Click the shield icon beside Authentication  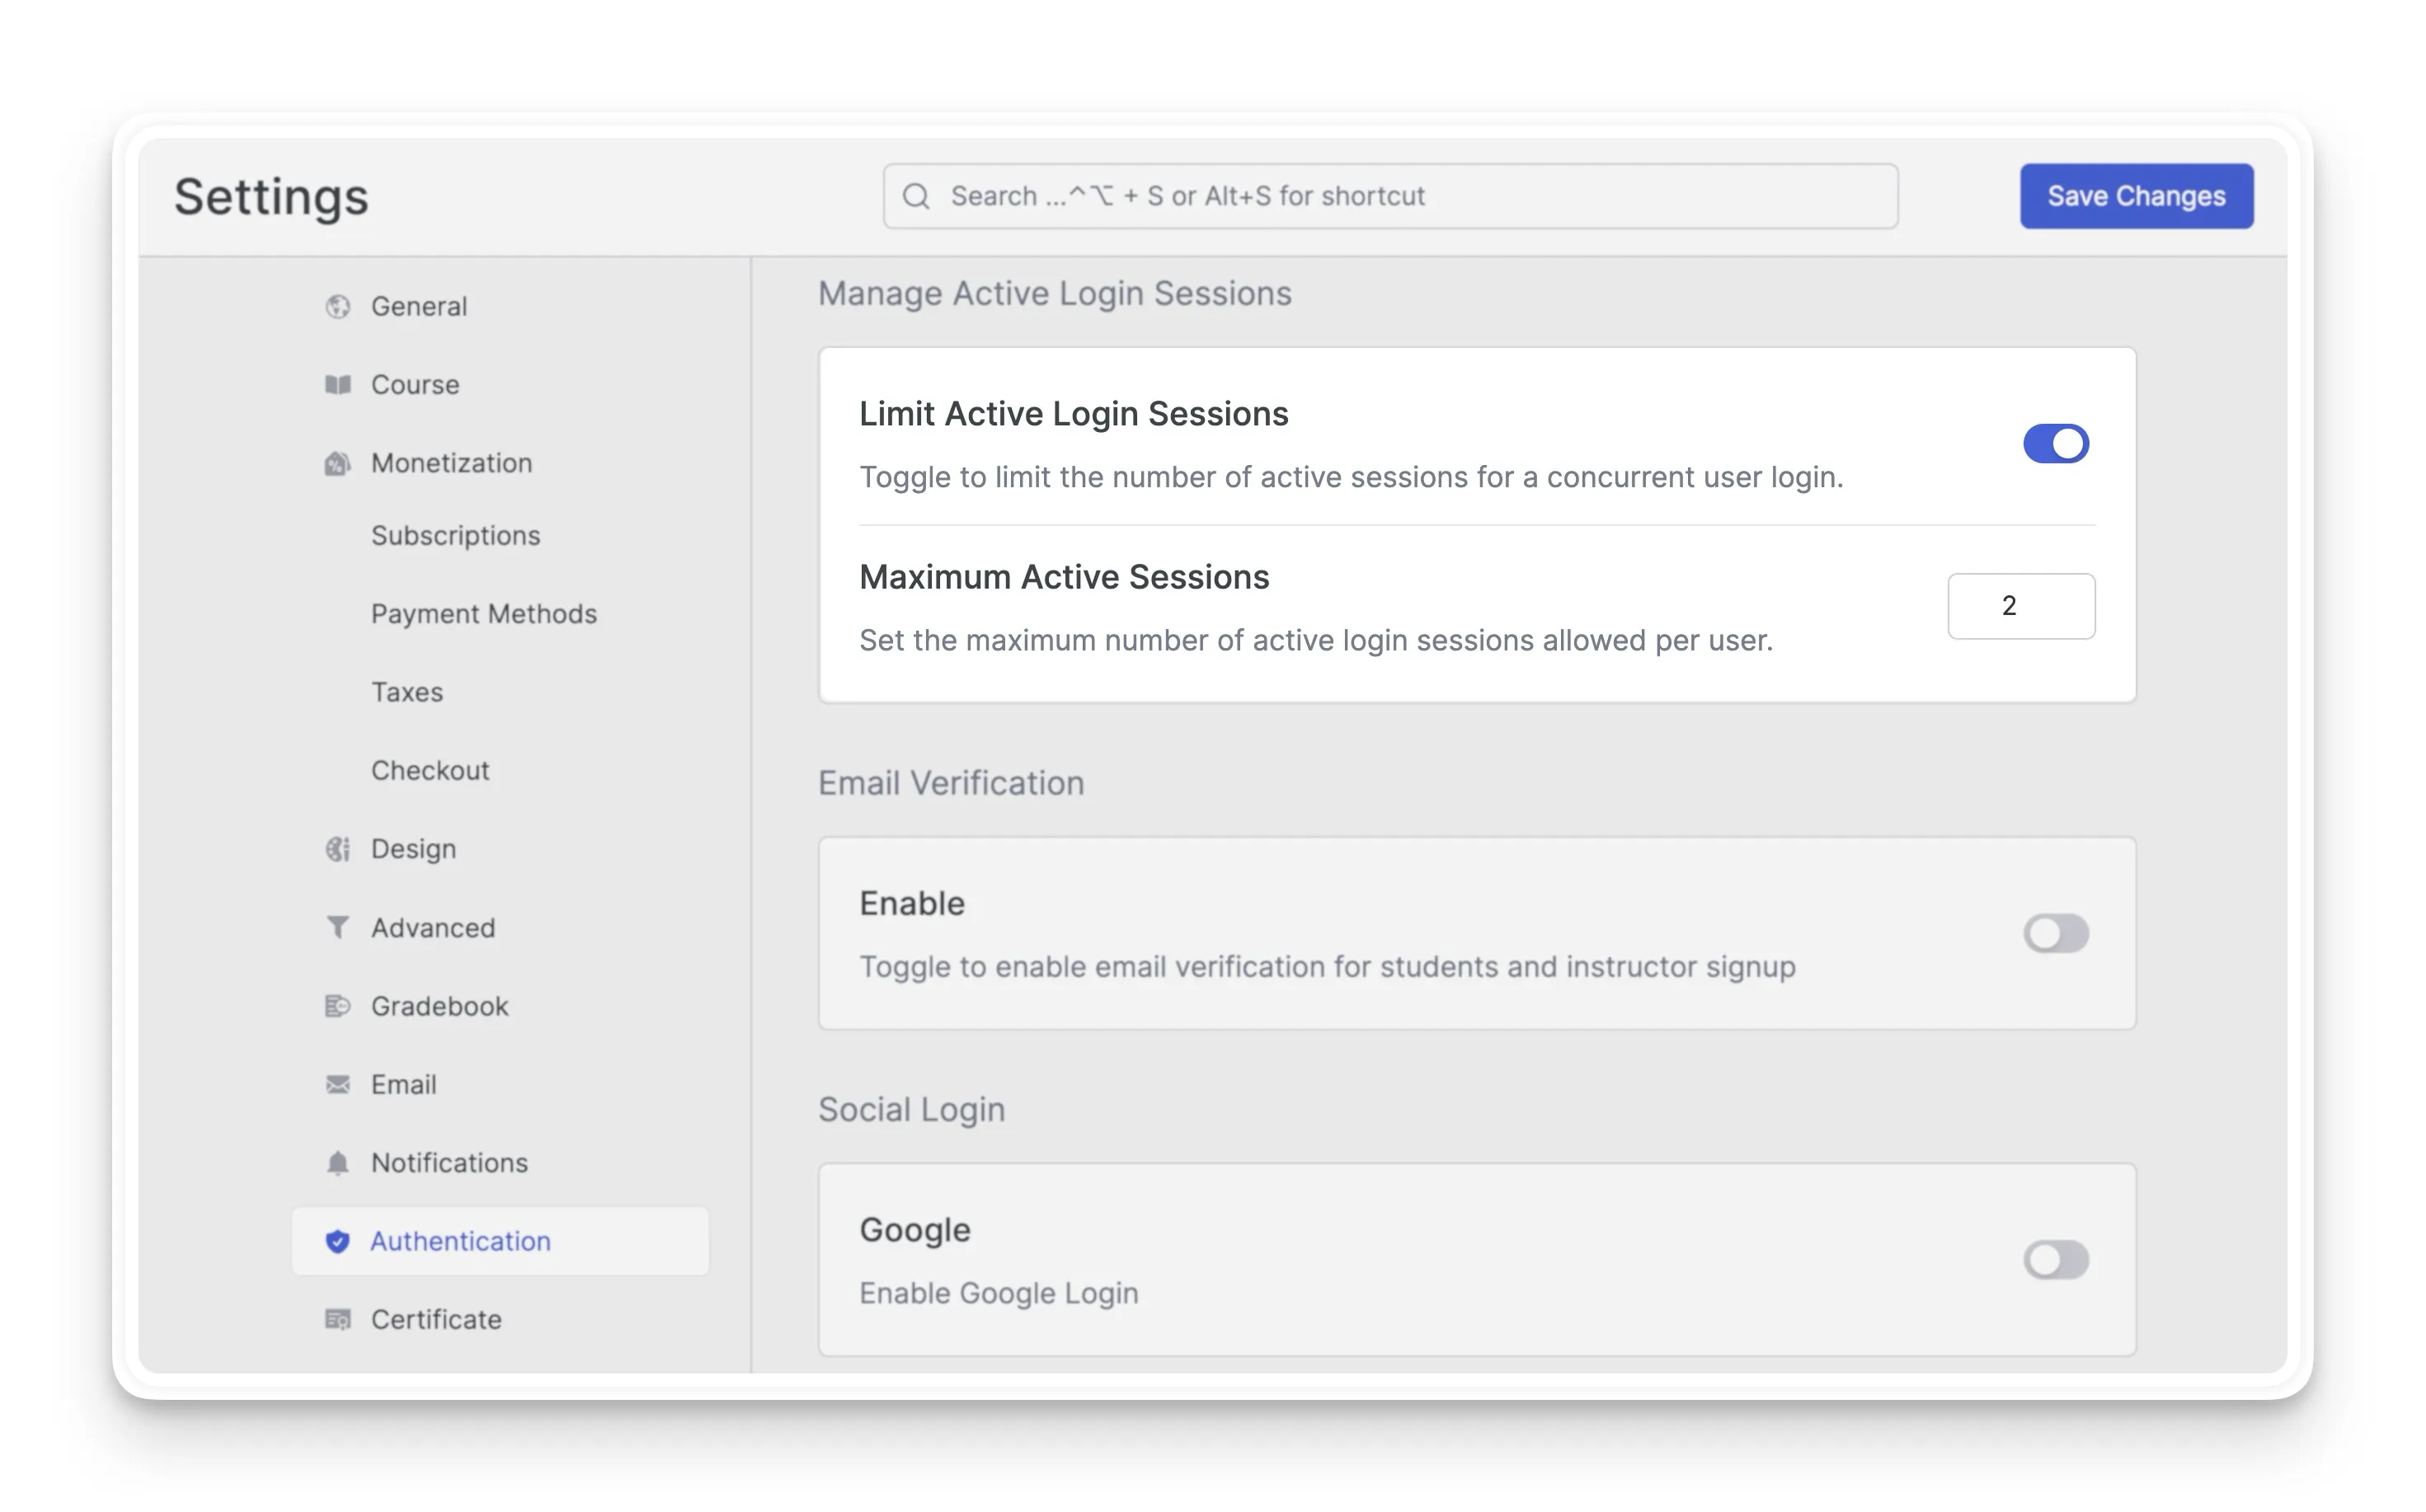click(x=338, y=1241)
